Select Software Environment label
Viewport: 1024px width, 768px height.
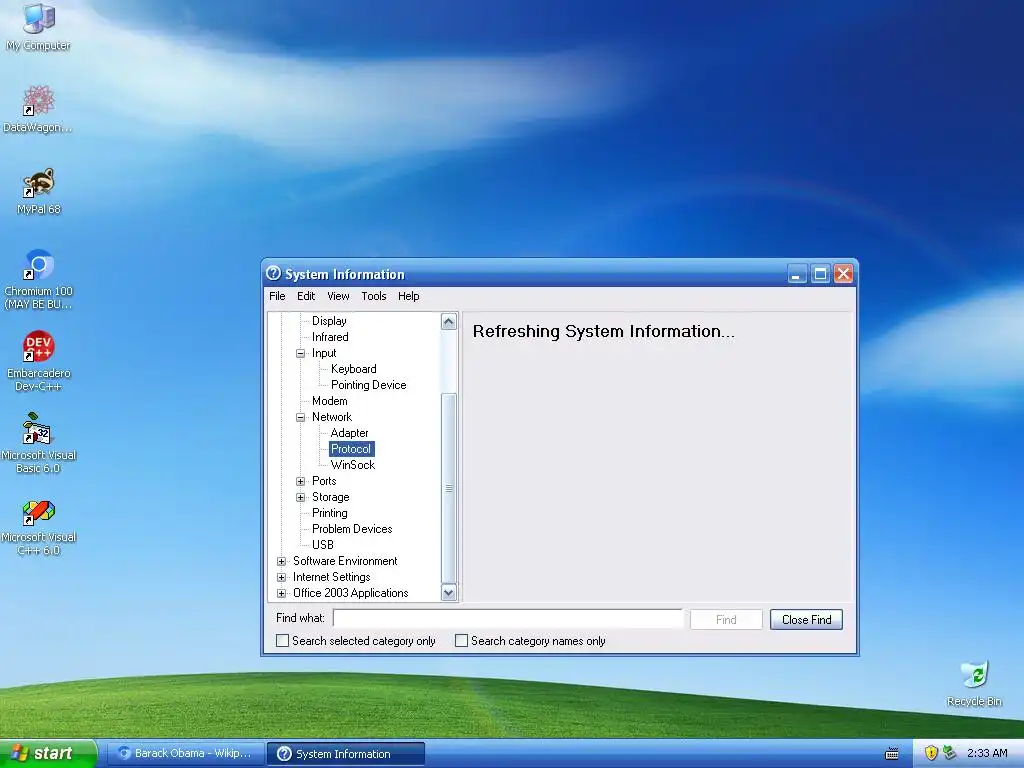tap(345, 562)
